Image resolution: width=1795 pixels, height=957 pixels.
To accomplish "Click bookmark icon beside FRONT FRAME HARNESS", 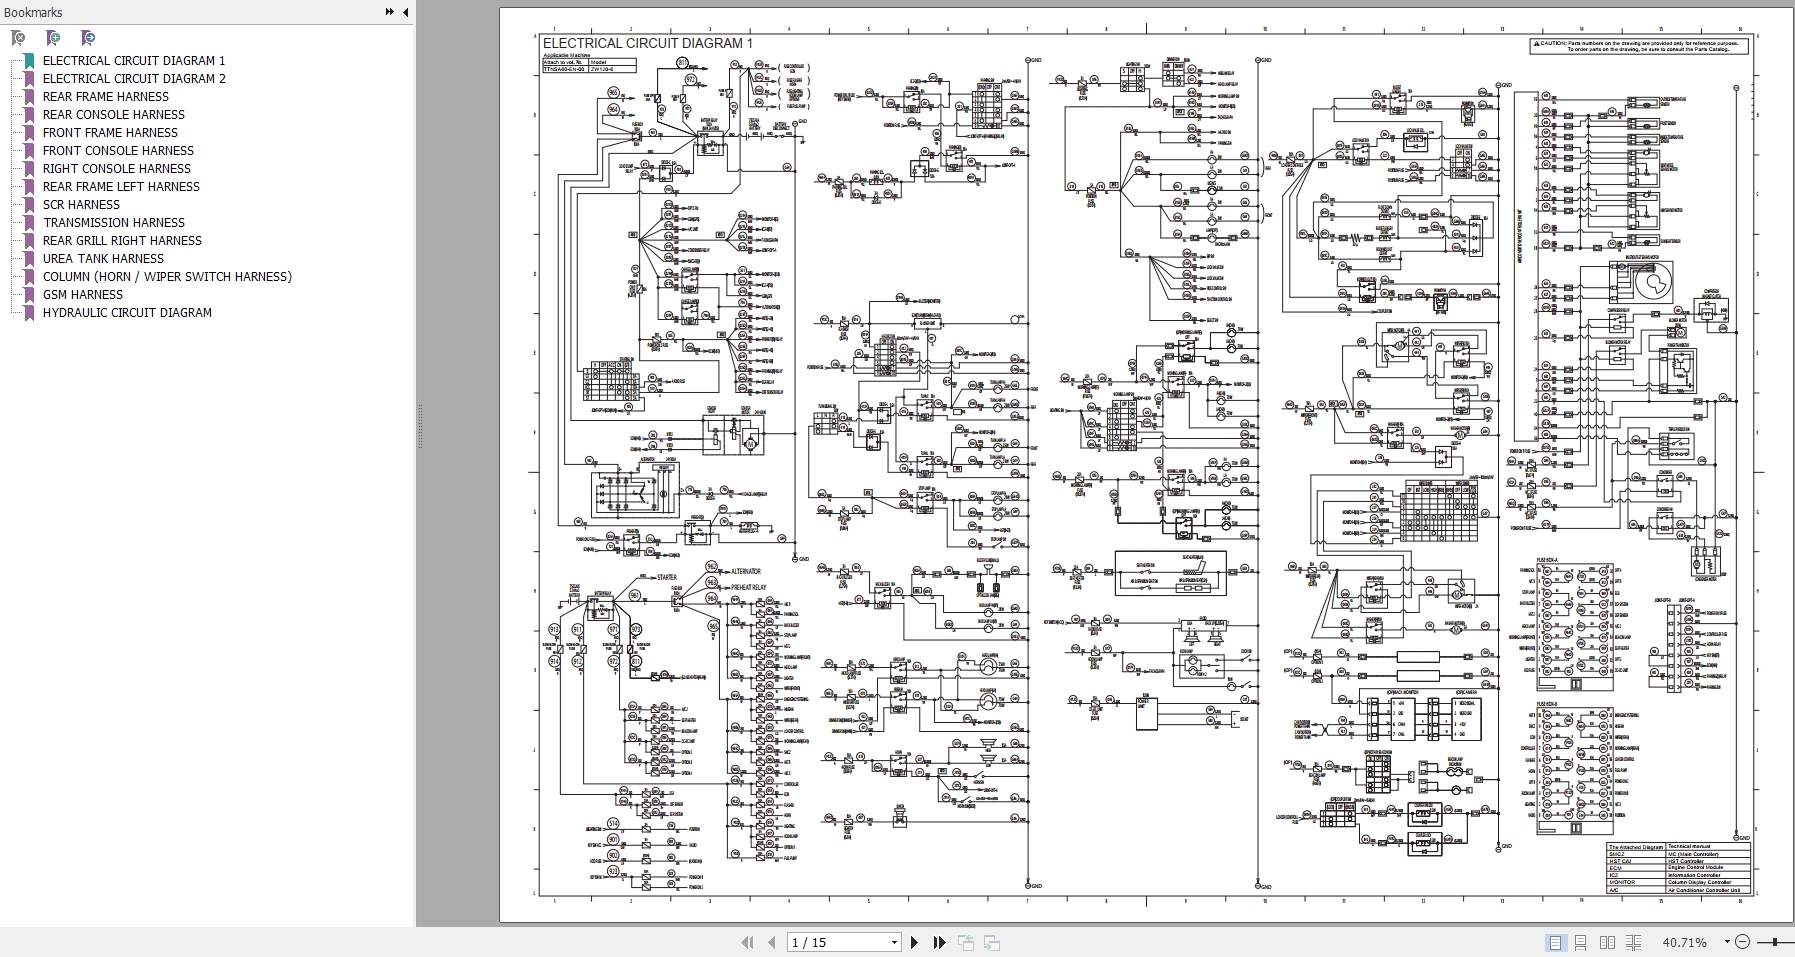I will click(x=29, y=133).
